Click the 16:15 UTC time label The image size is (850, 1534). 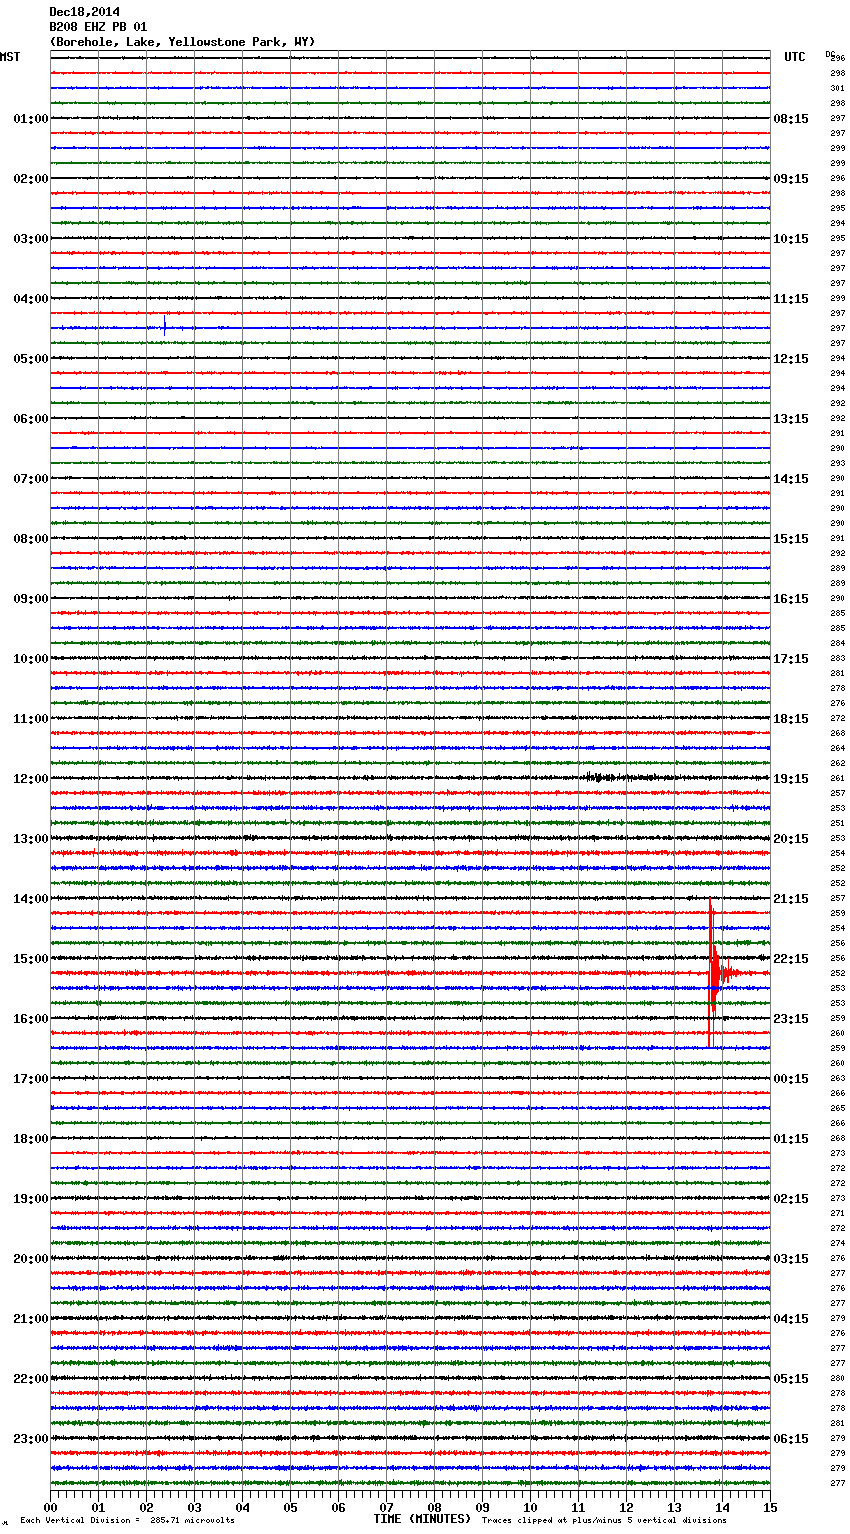791,599
